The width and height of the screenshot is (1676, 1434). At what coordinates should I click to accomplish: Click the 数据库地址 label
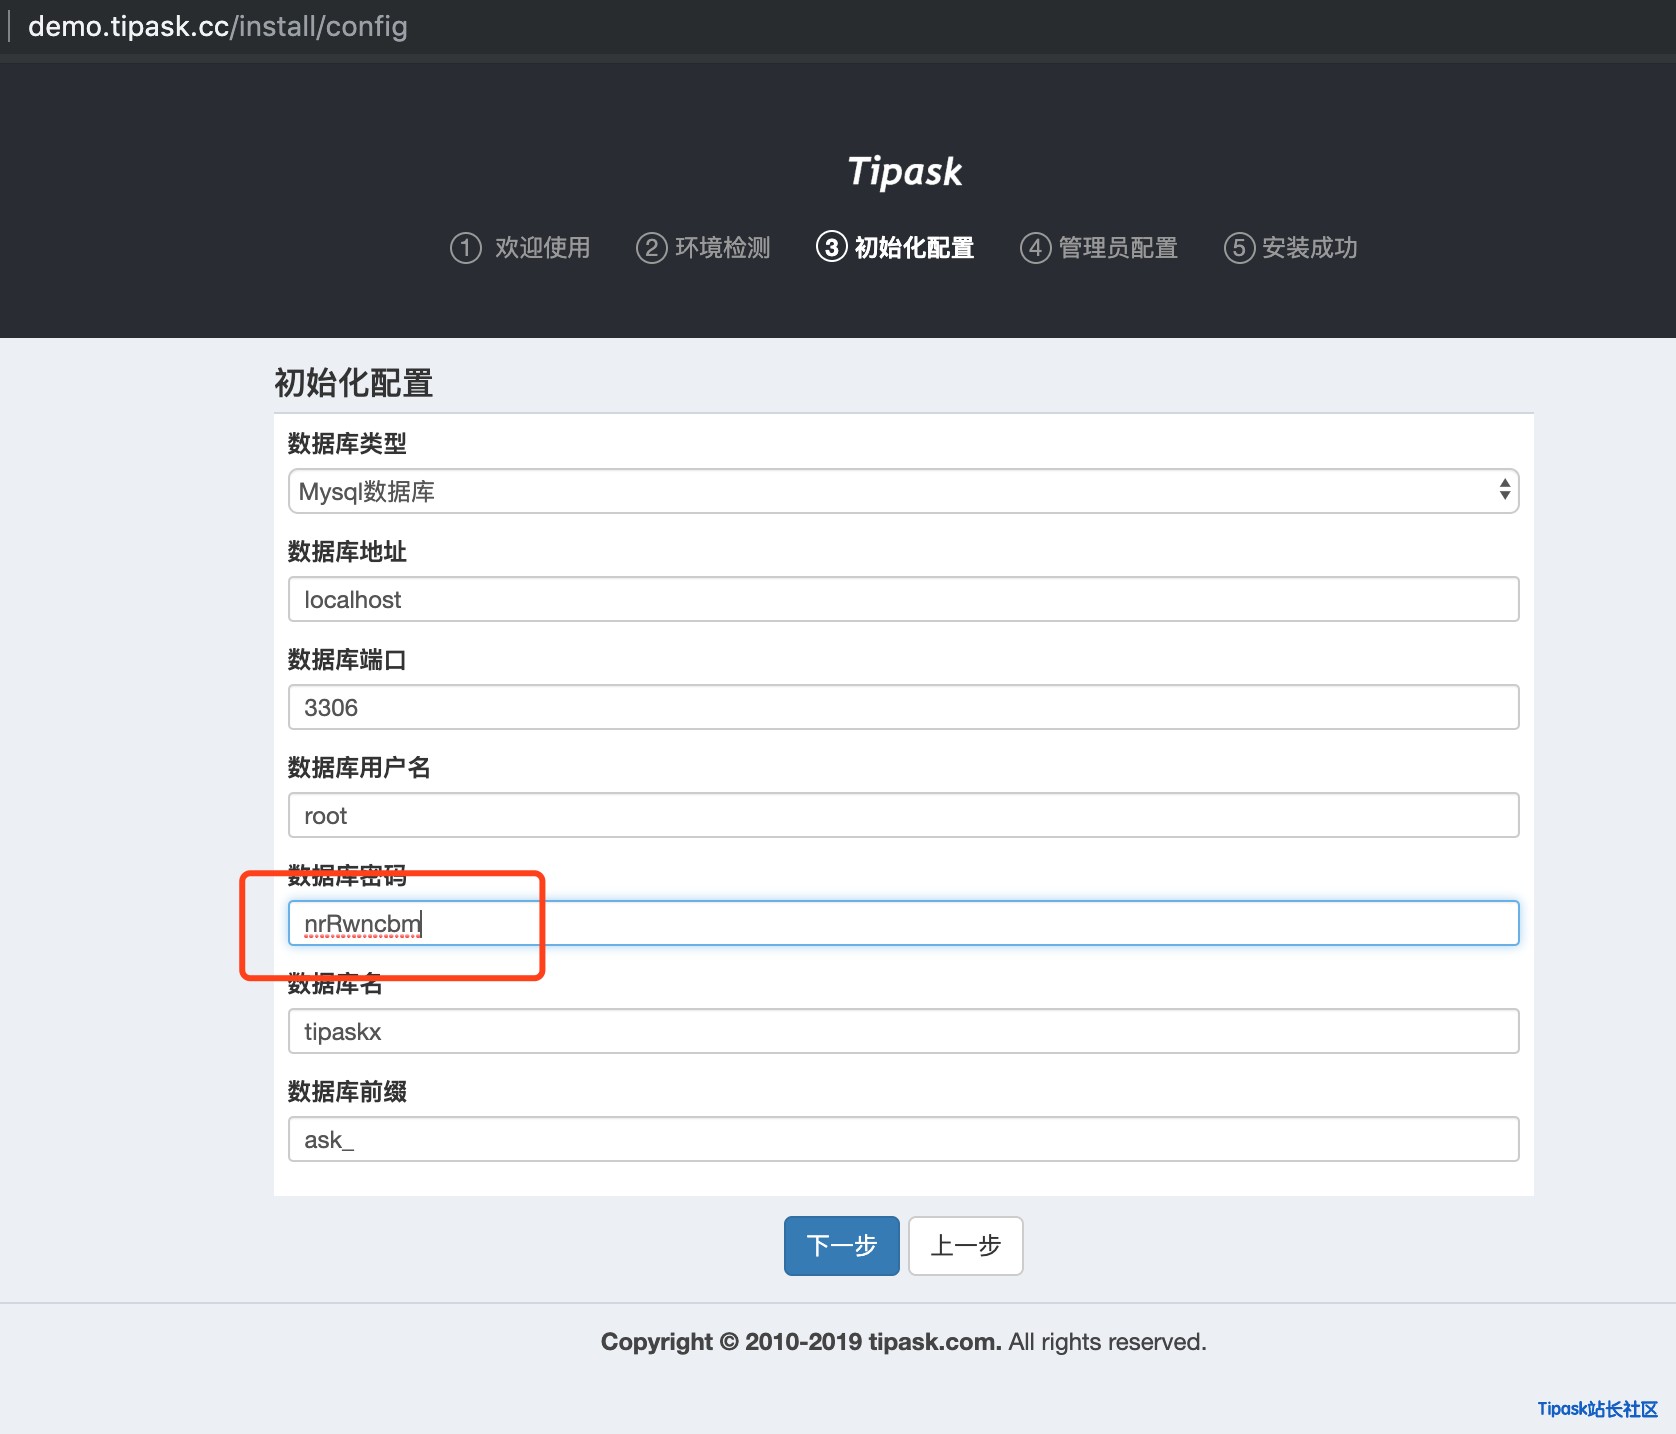[x=347, y=551]
